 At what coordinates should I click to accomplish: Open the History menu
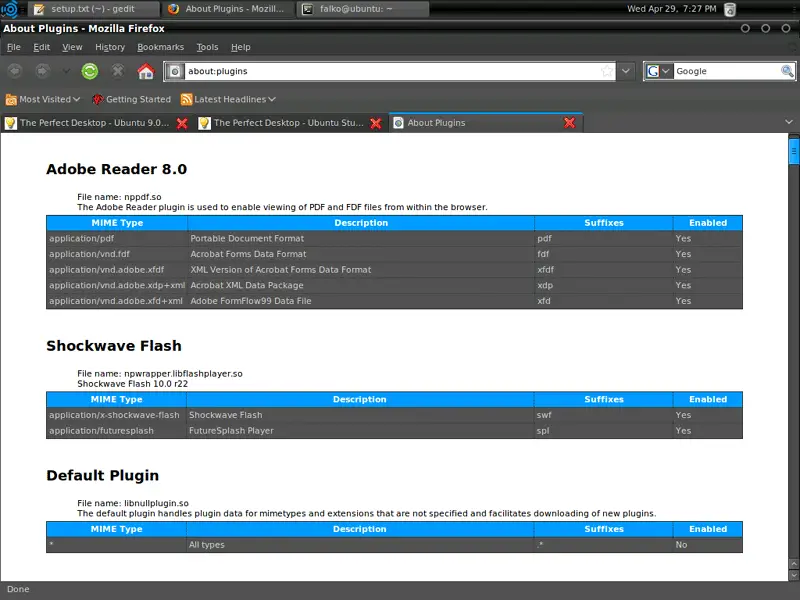[110, 47]
